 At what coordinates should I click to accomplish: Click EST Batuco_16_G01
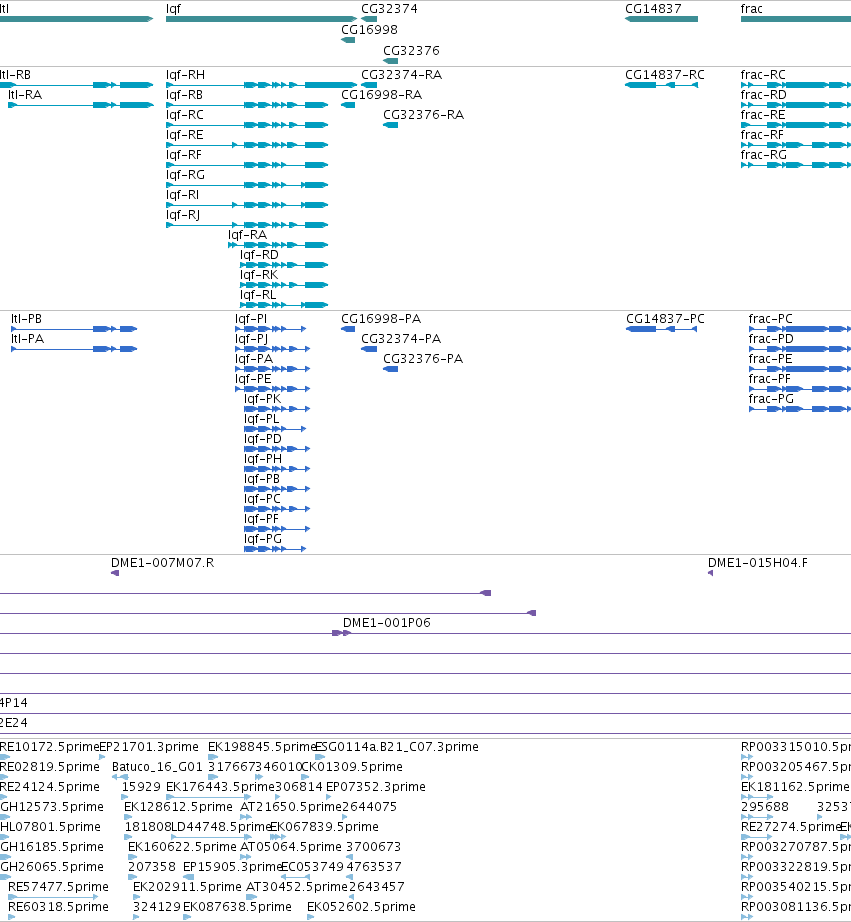click(x=157, y=767)
